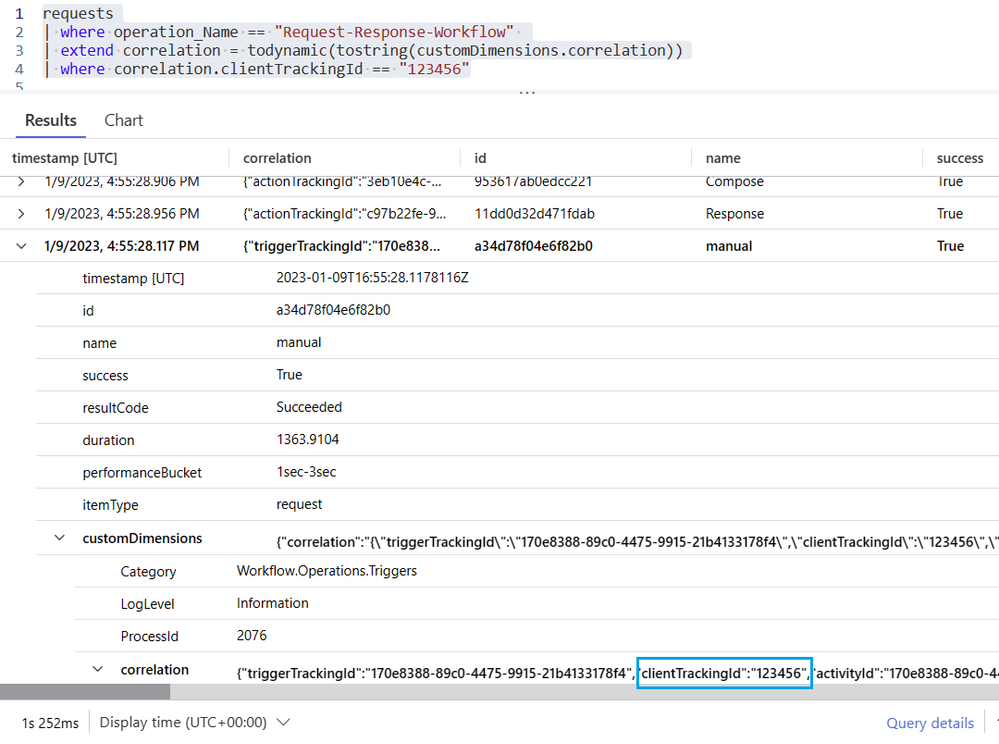The height and width of the screenshot is (744, 999).
Task: Select the LogLevel value Information
Action: 273,603
